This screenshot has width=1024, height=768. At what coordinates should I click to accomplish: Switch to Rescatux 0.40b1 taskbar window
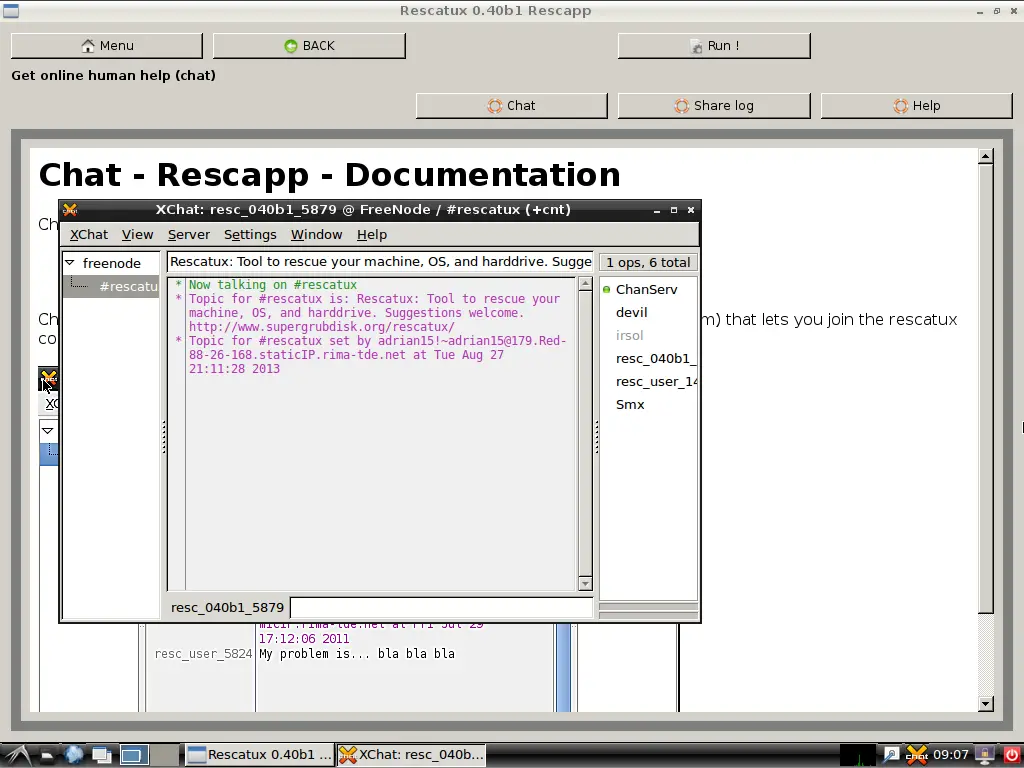(259, 755)
